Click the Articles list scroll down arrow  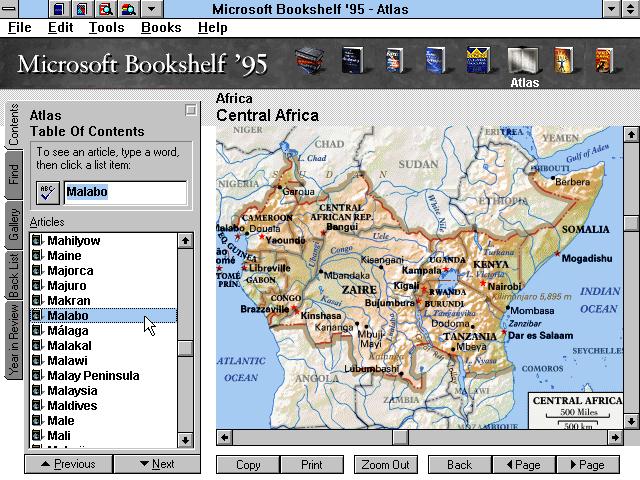click(185, 440)
